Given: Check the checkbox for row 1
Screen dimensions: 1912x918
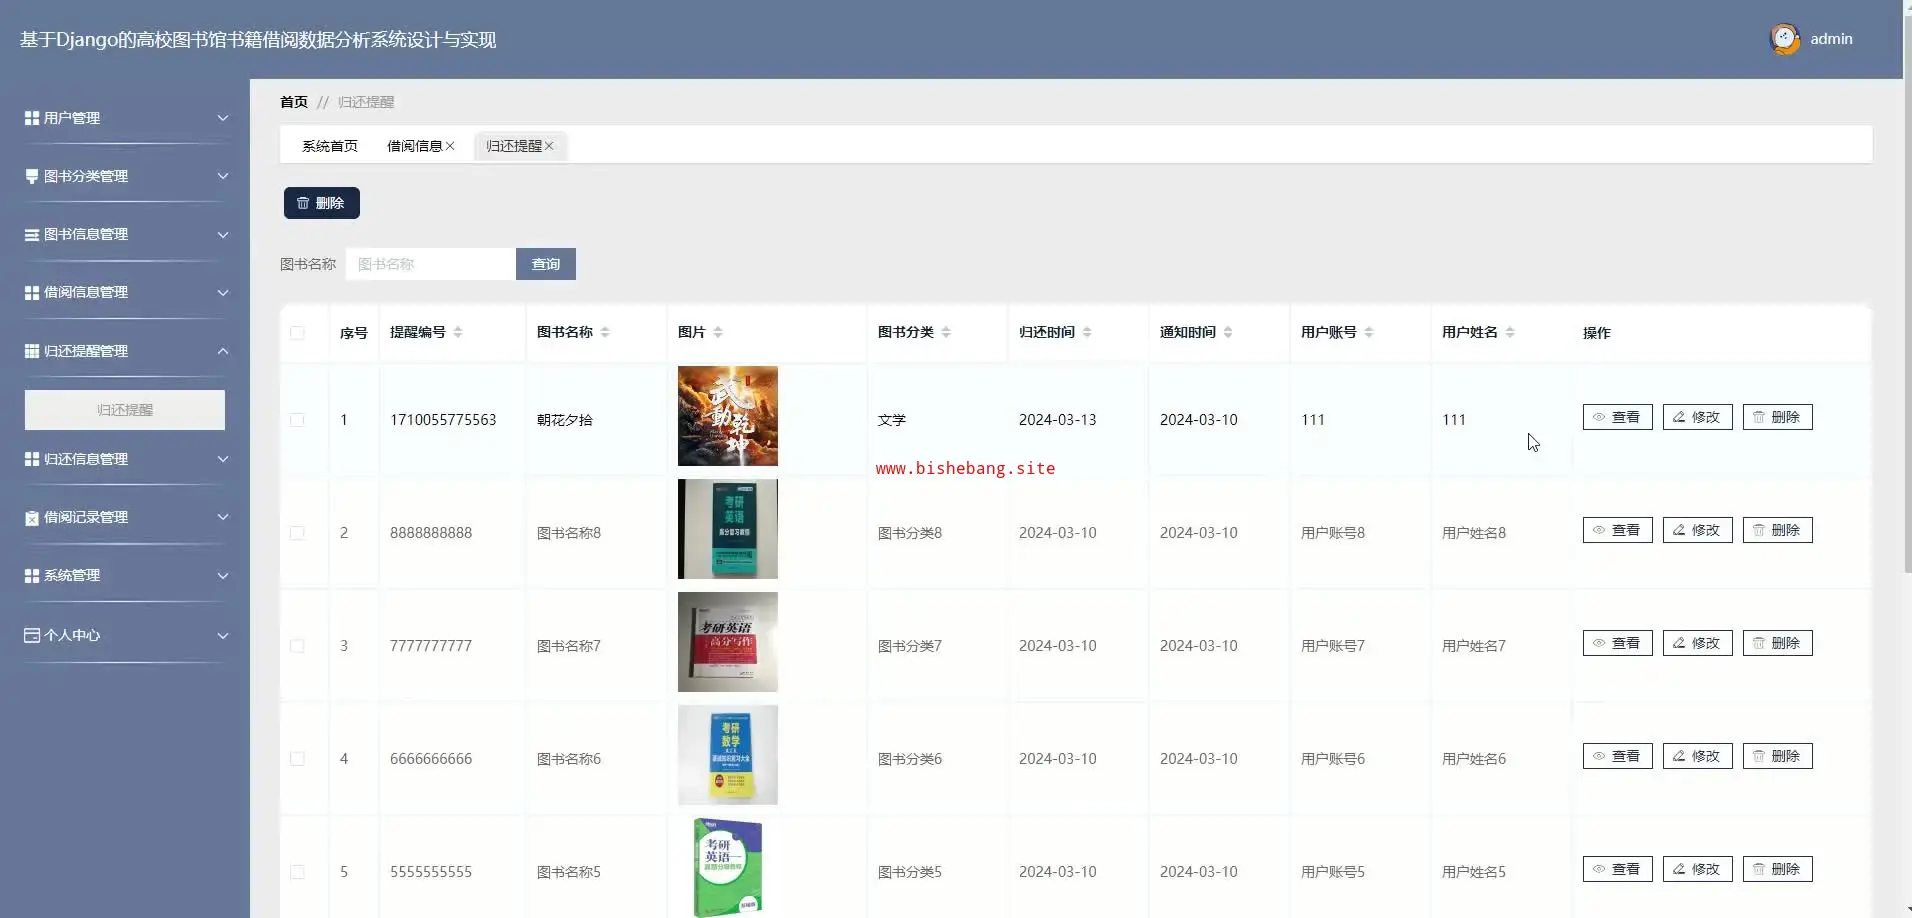Looking at the screenshot, I should point(297,420).
